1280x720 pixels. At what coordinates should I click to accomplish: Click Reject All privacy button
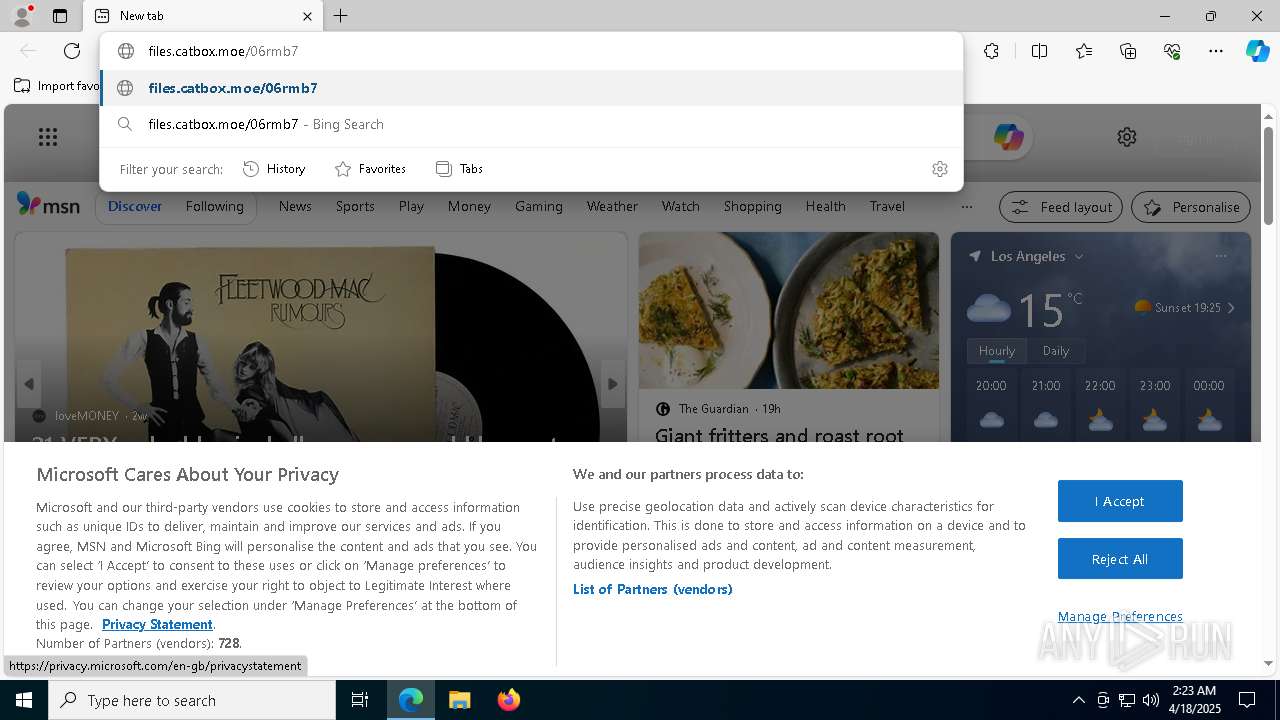coord(1120,559)
